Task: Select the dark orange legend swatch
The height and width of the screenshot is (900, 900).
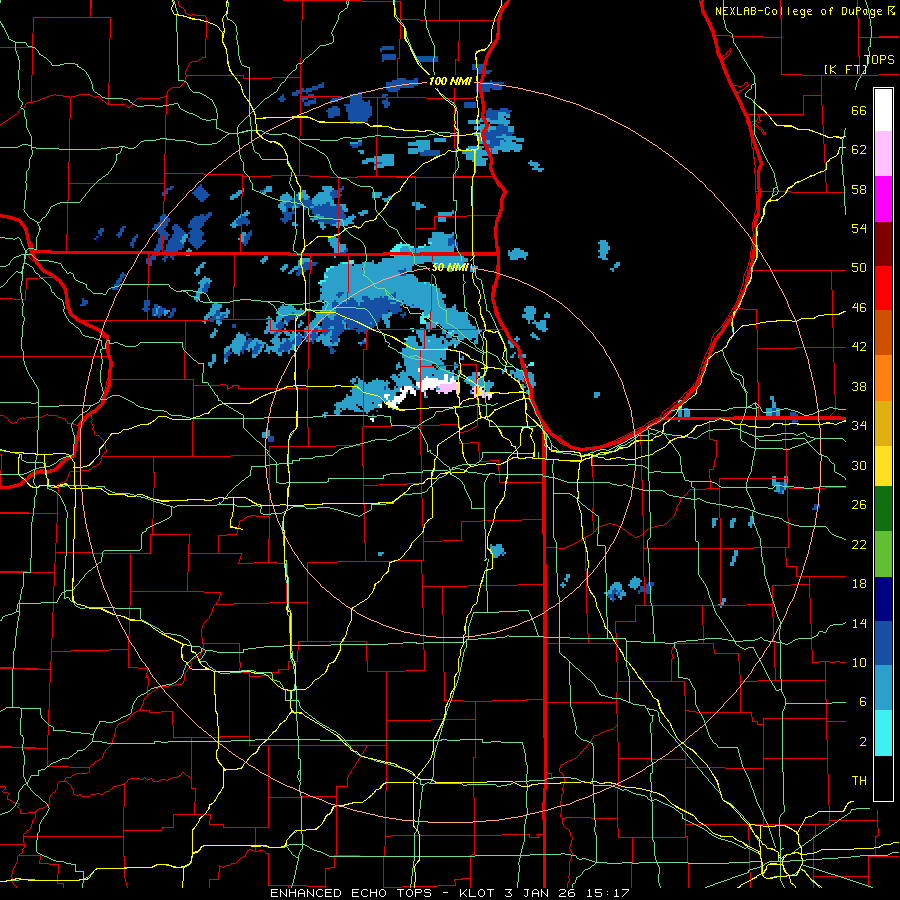Action: point(883,333)
